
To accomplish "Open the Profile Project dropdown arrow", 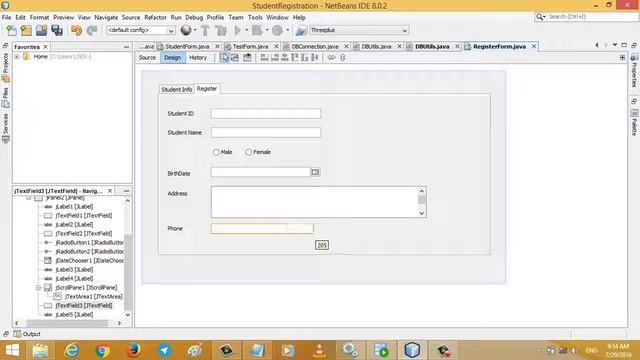I will (x=287, y=30).
